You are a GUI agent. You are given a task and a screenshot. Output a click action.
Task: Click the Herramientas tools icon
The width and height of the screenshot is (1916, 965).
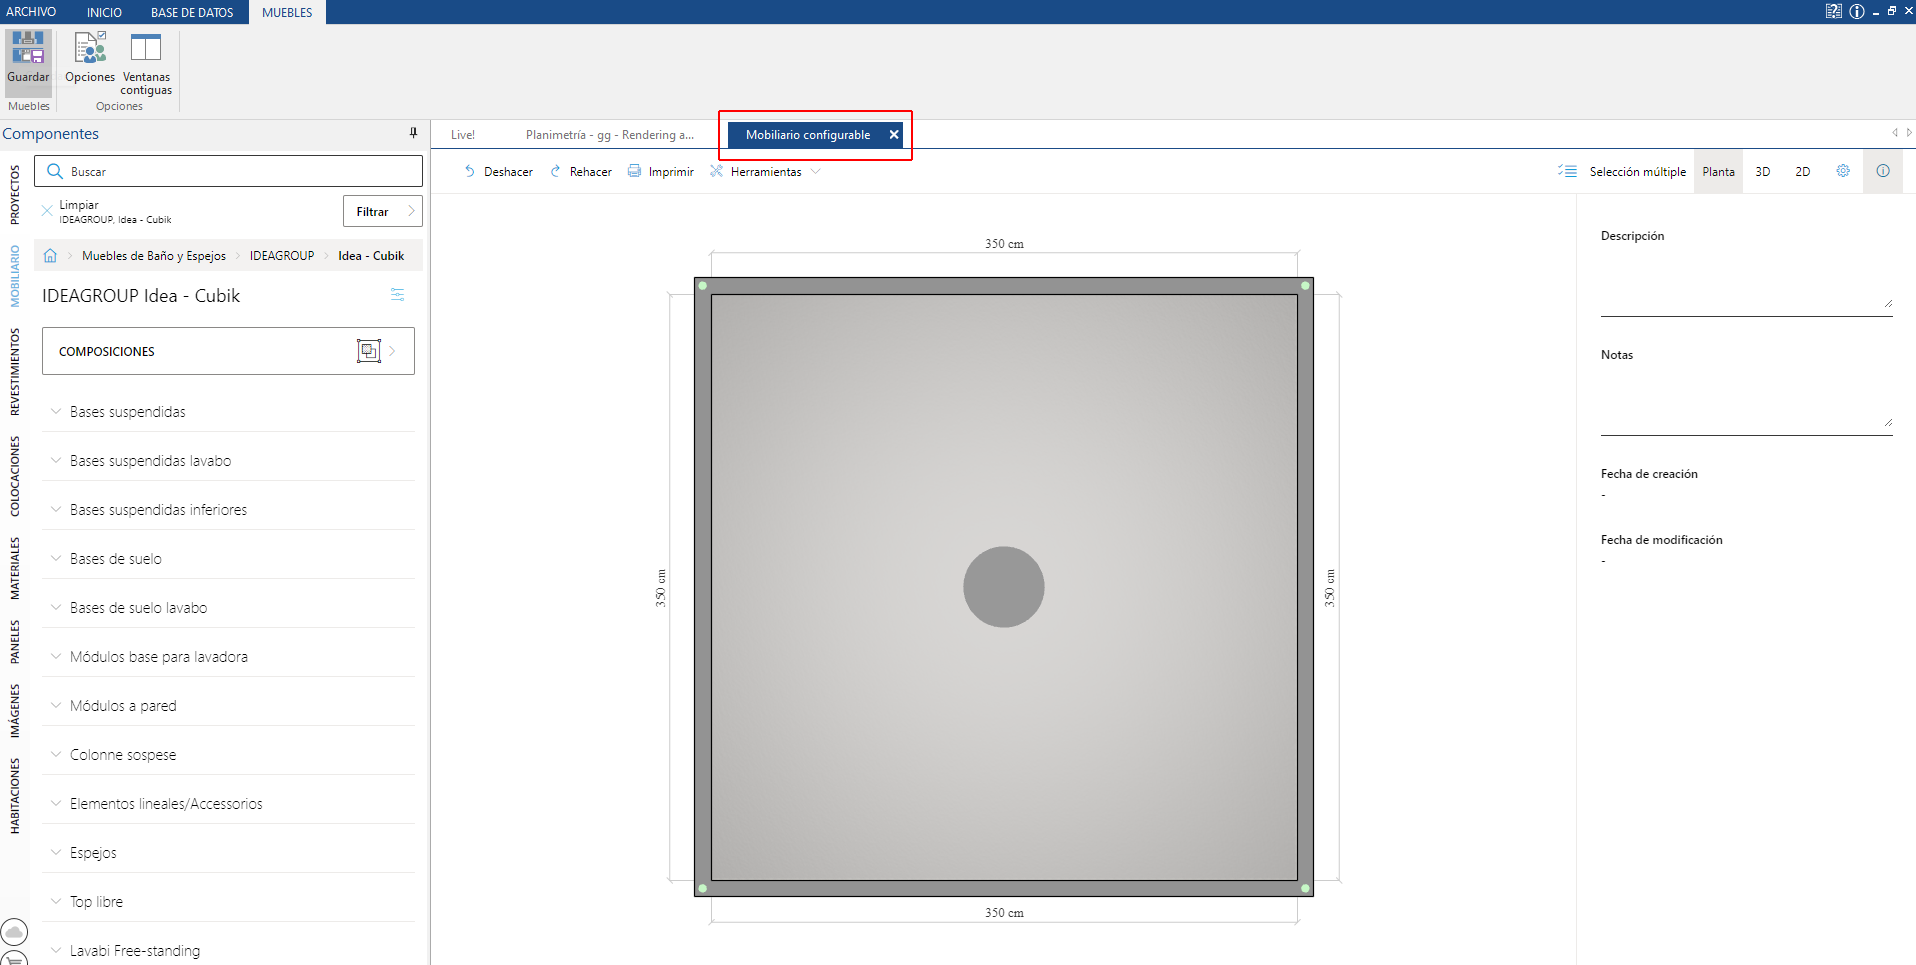[716, 171]
